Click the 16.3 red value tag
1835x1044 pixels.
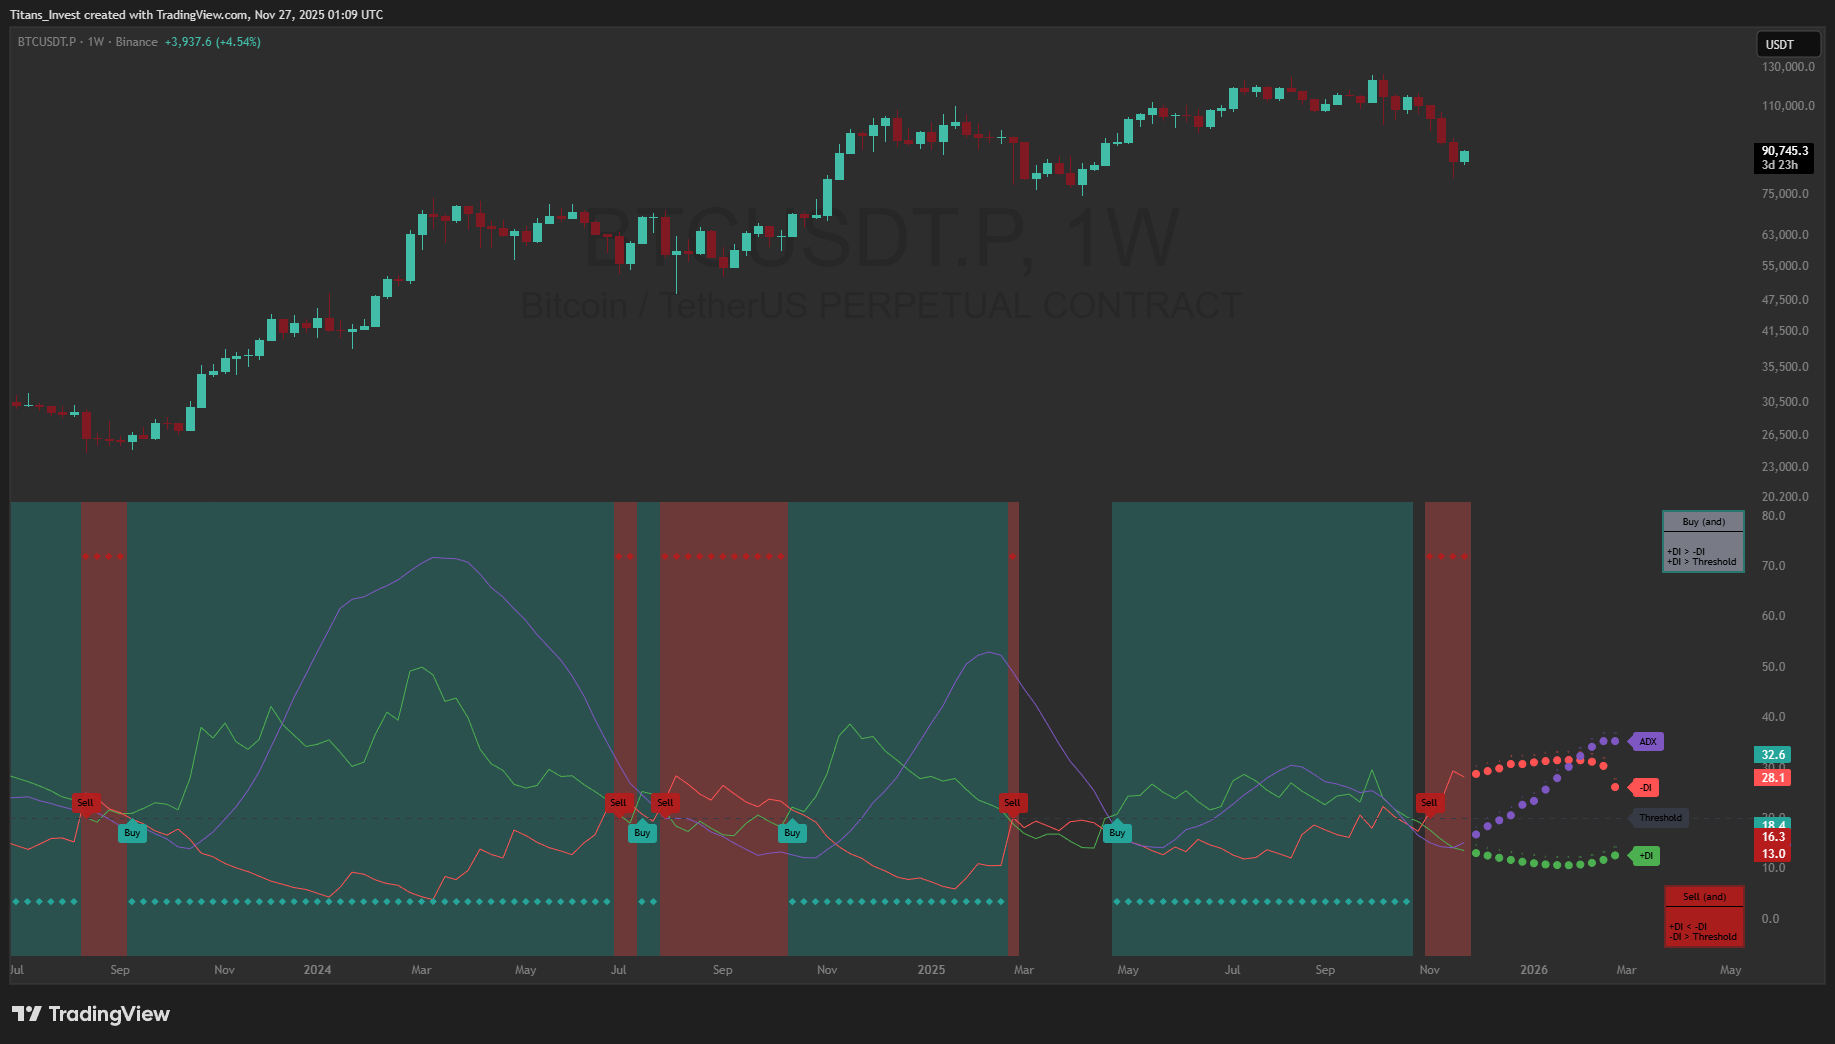click(x=1773, y=837)
